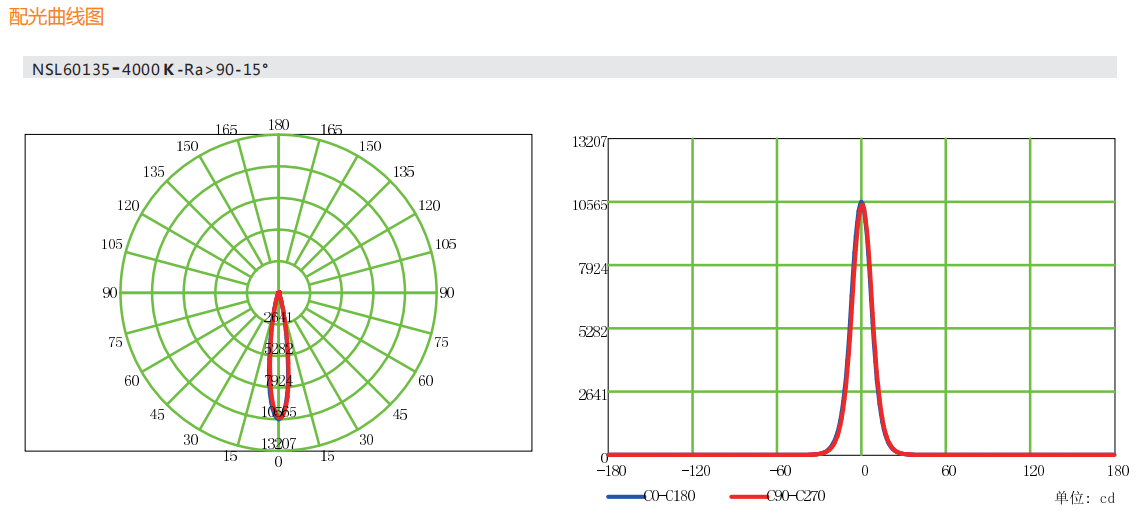
Task: Click the 2641 ring label in polar diagram
Action: pos(278,317)
